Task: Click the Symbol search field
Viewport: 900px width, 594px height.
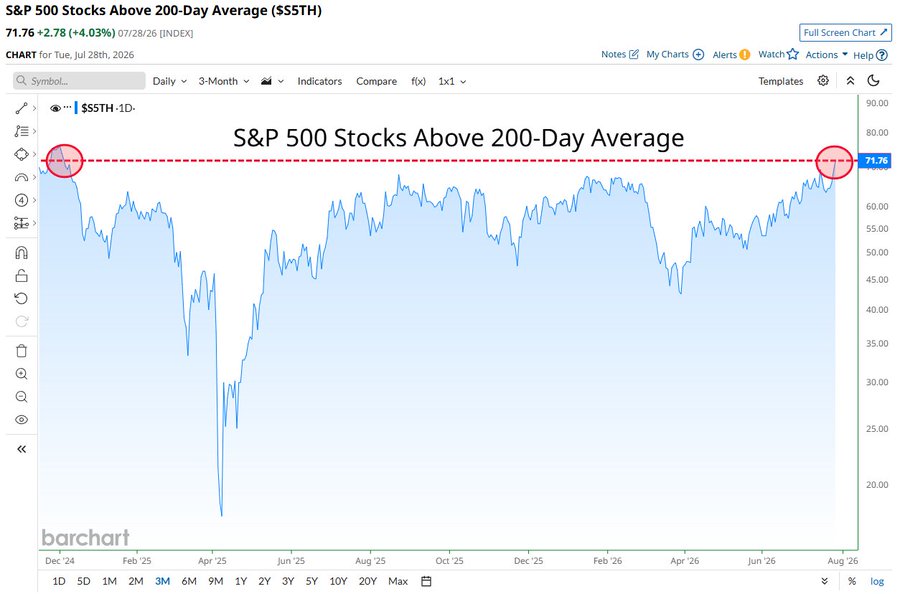Action: (x=79, y=81)
